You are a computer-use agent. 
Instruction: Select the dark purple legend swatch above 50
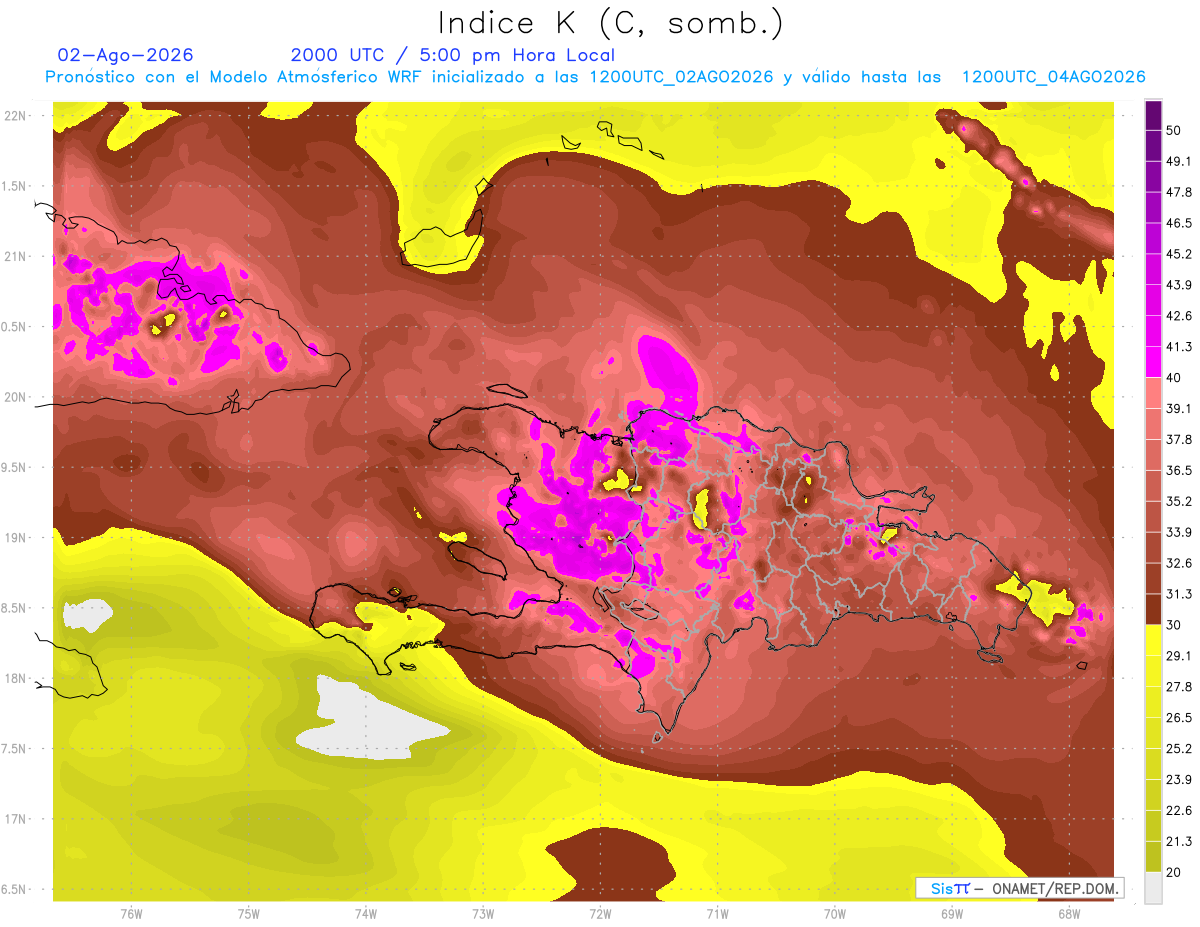pyautogui.click(x=1153, y=115)
